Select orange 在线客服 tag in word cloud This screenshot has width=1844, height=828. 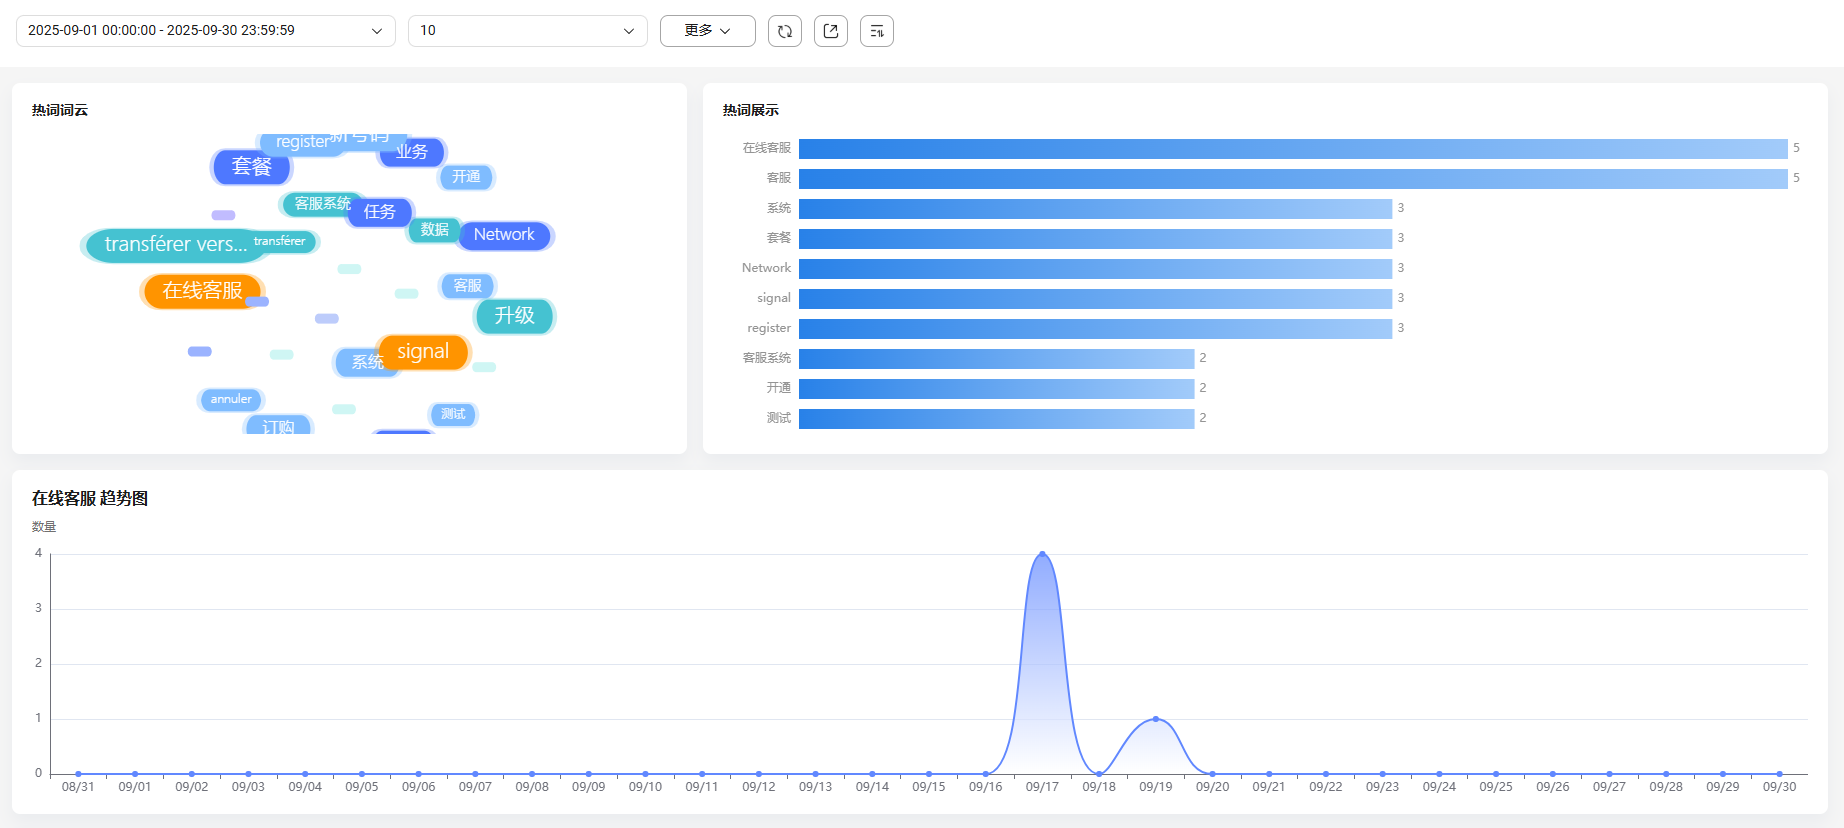point(203,291)
